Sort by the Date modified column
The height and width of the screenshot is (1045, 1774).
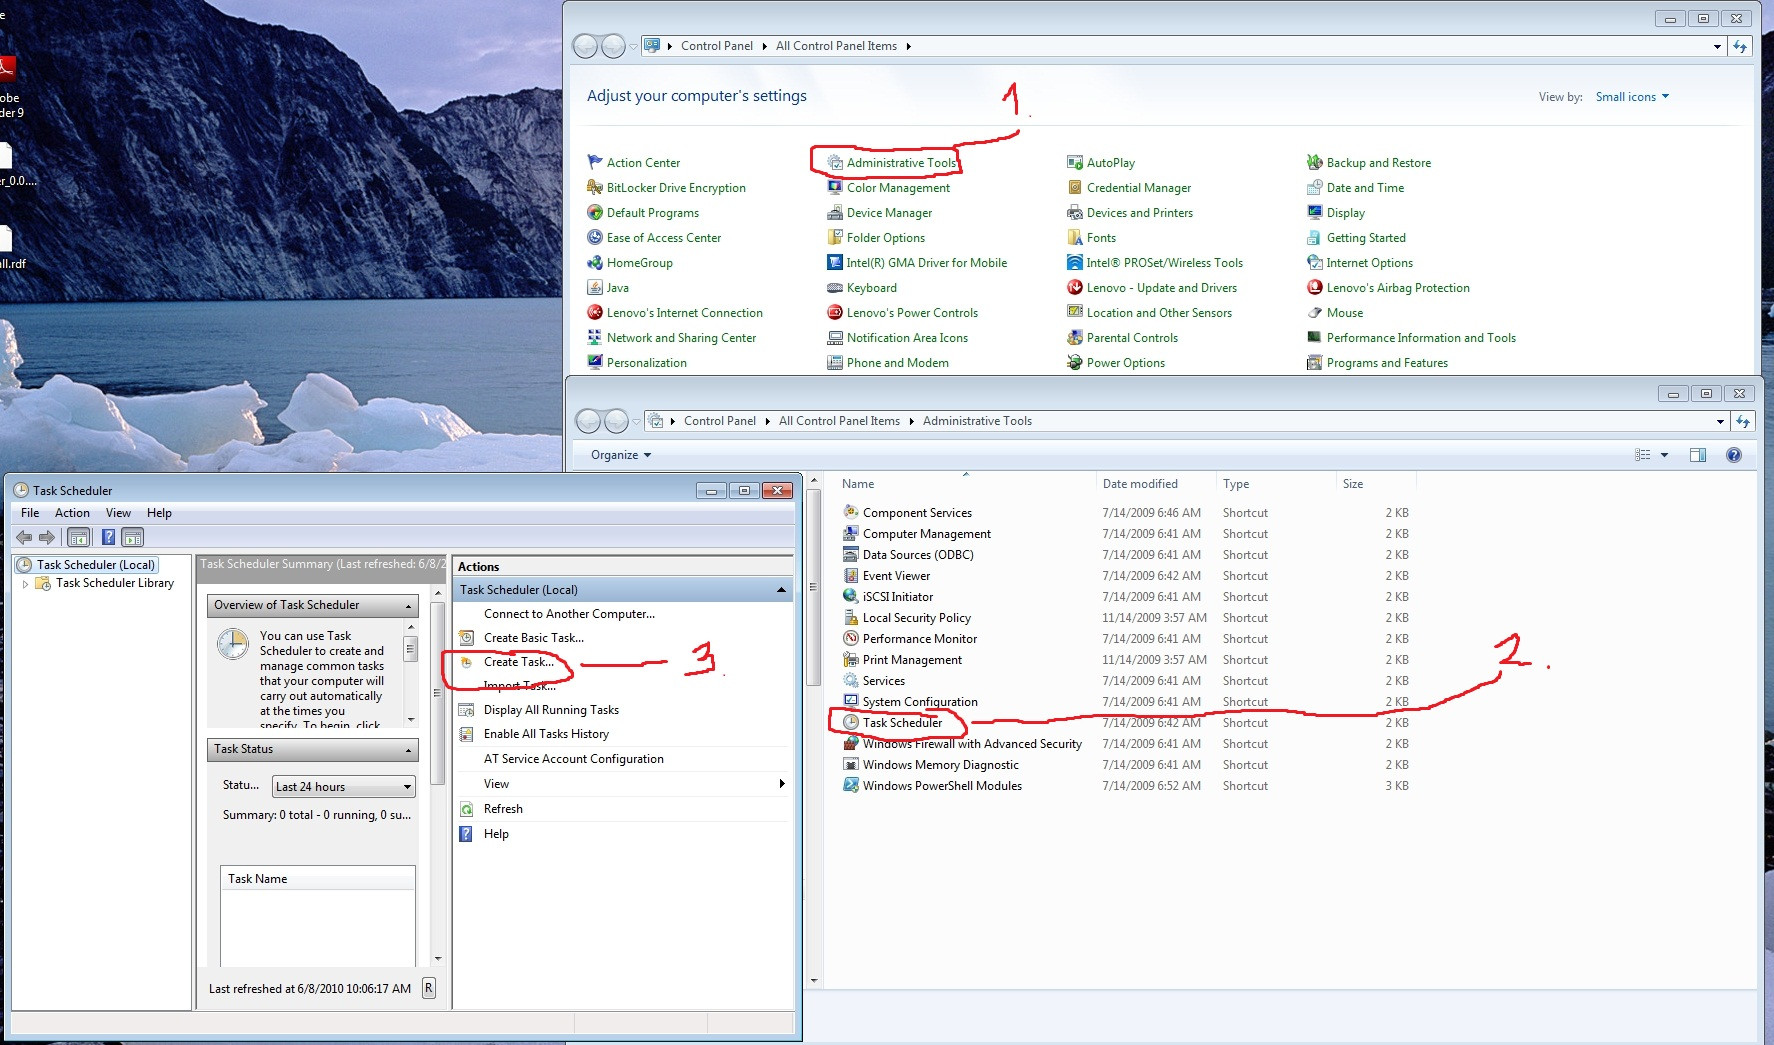coord(1156,484)
